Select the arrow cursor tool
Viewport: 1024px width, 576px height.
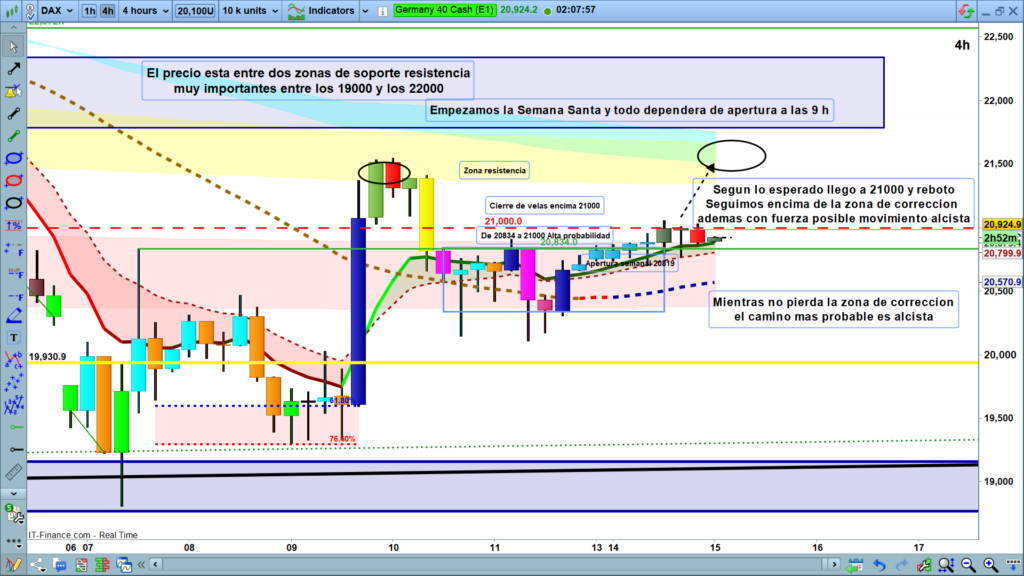click(x=13, y=46)
